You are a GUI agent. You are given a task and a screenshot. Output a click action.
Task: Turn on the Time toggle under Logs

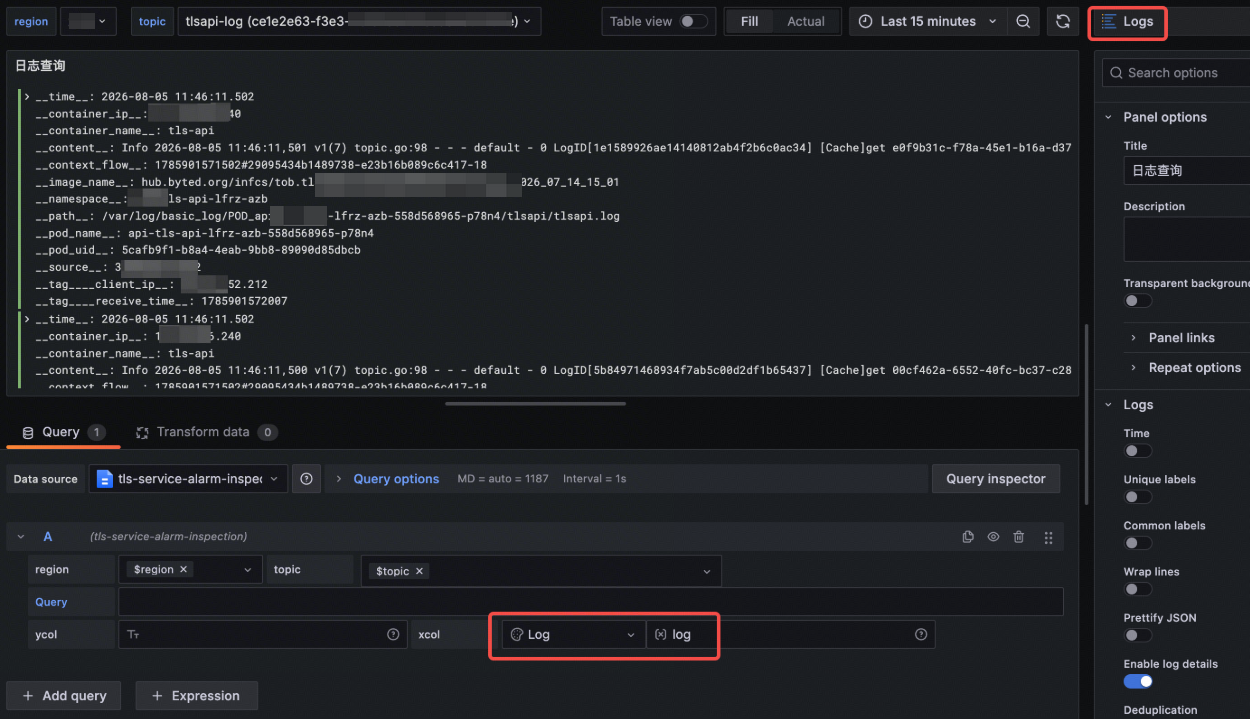pyautogui.click(x=1138, y=451)
